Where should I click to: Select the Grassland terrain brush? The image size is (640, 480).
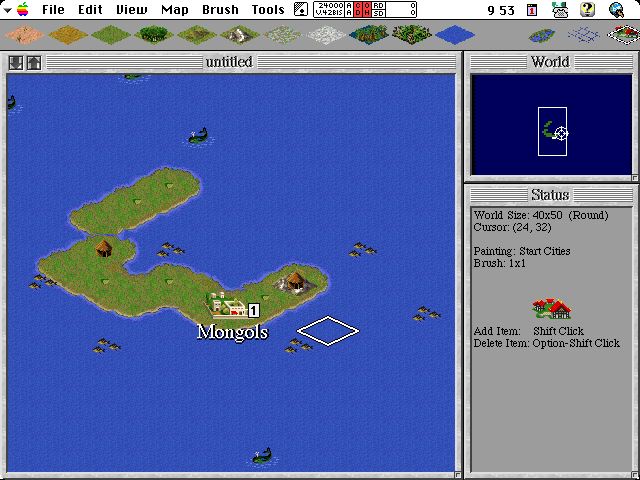111,34
